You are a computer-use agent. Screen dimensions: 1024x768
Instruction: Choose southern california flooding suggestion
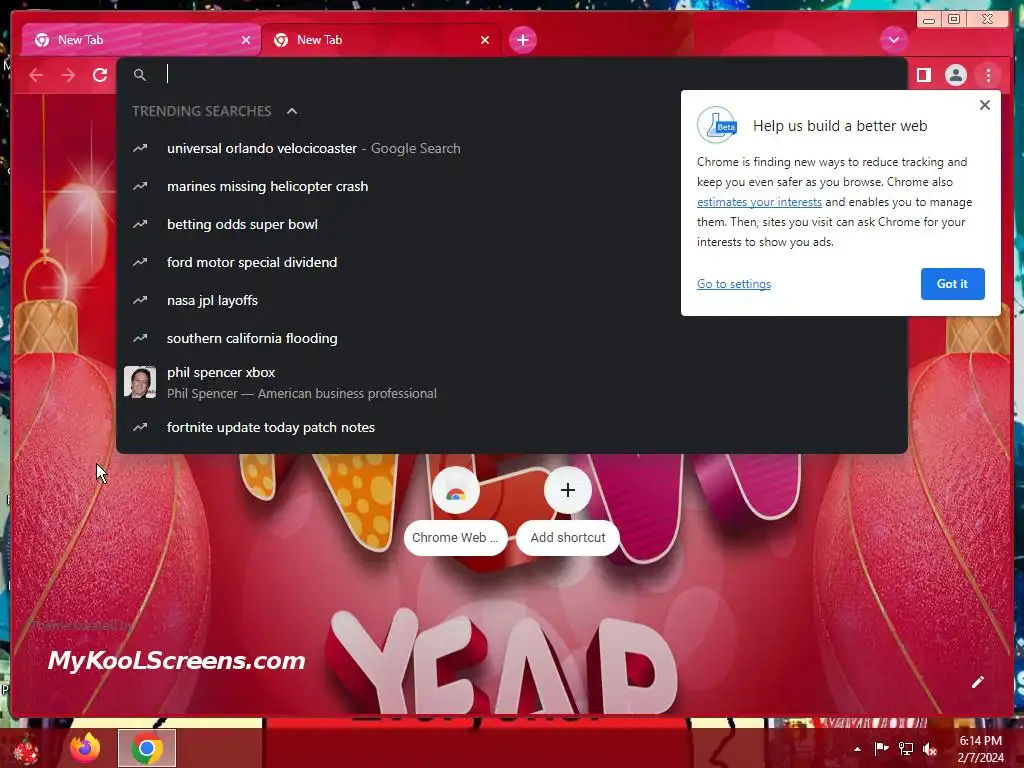[511, 338]
